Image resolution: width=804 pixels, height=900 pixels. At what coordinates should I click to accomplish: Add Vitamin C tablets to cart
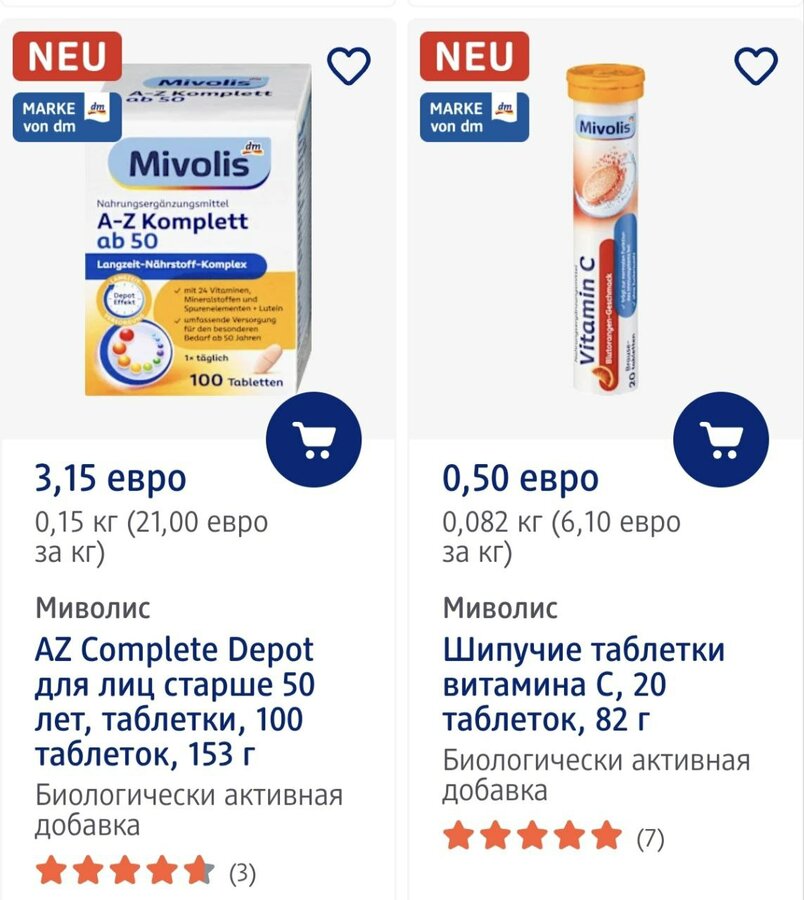tap(721, 439)
